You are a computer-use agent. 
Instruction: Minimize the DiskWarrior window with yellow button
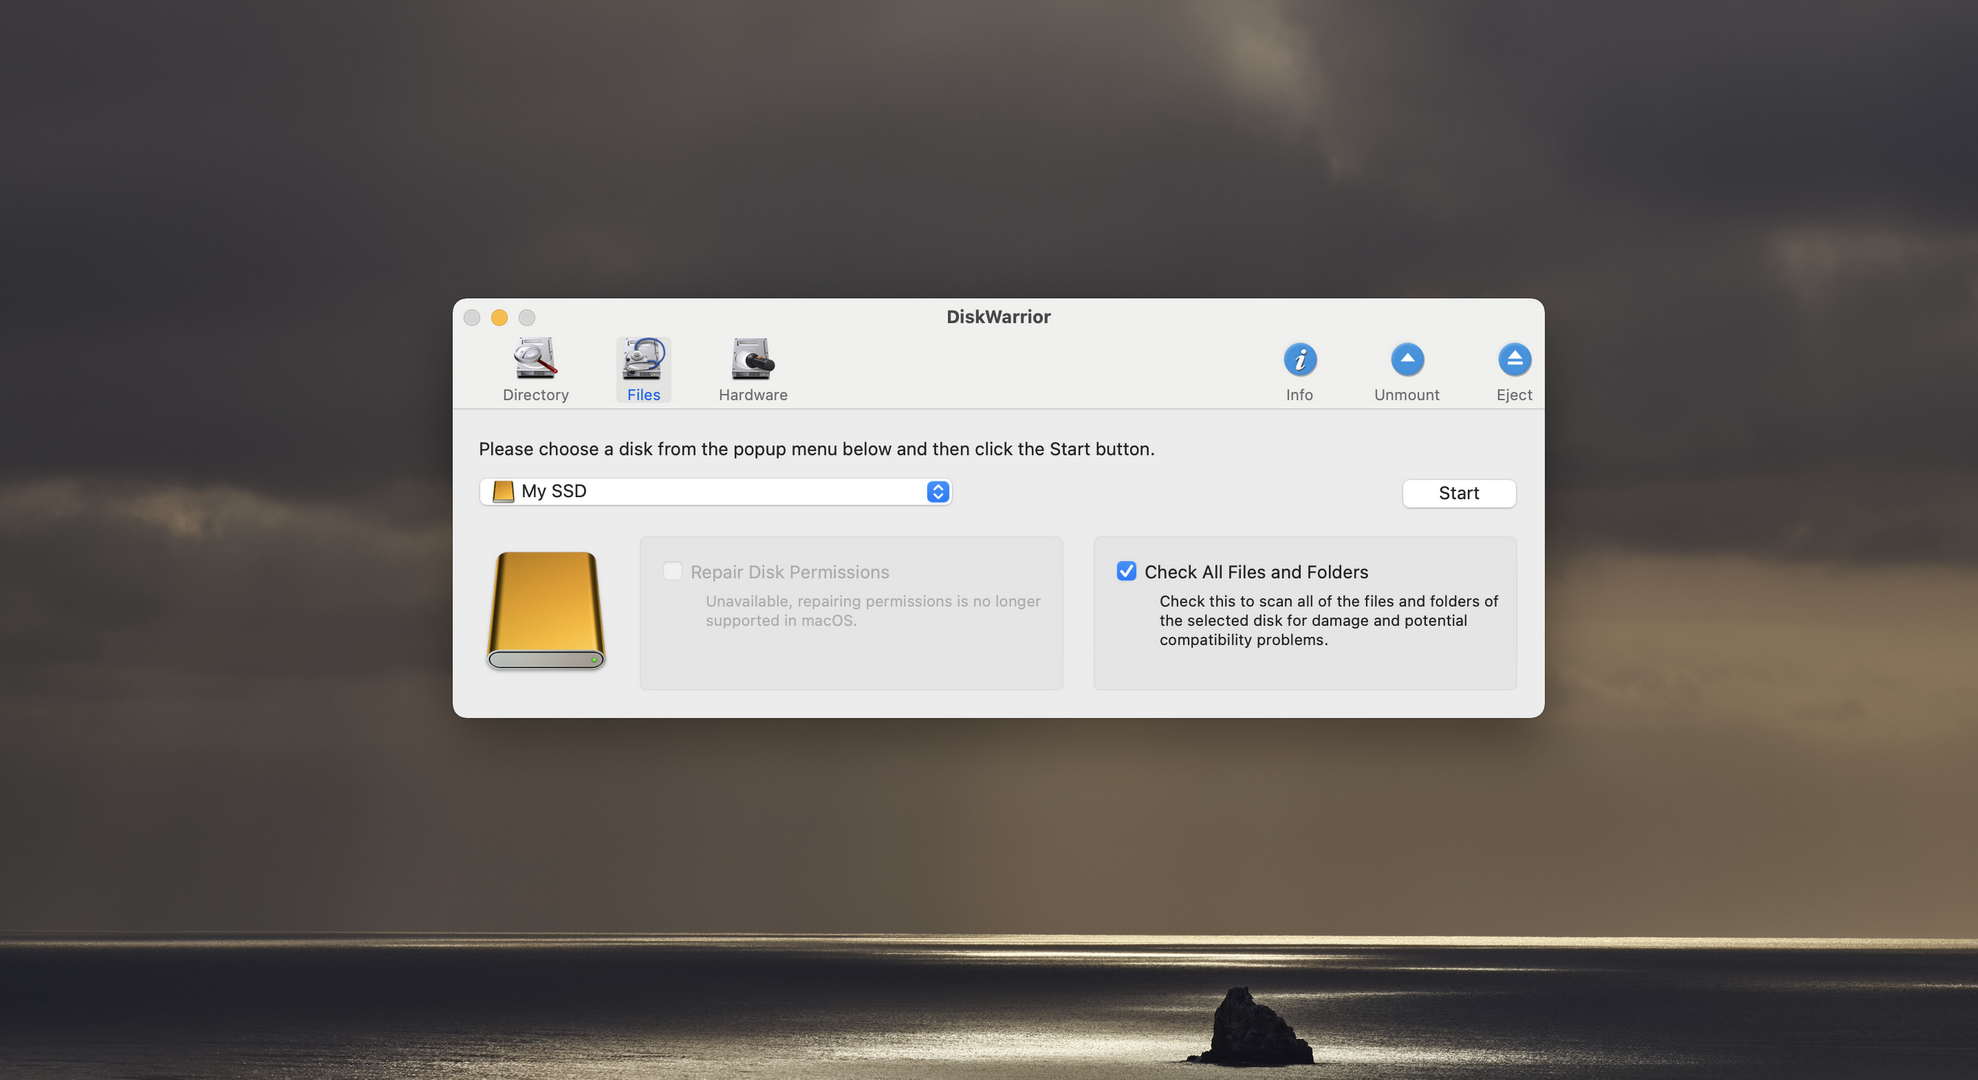(499, 317)
